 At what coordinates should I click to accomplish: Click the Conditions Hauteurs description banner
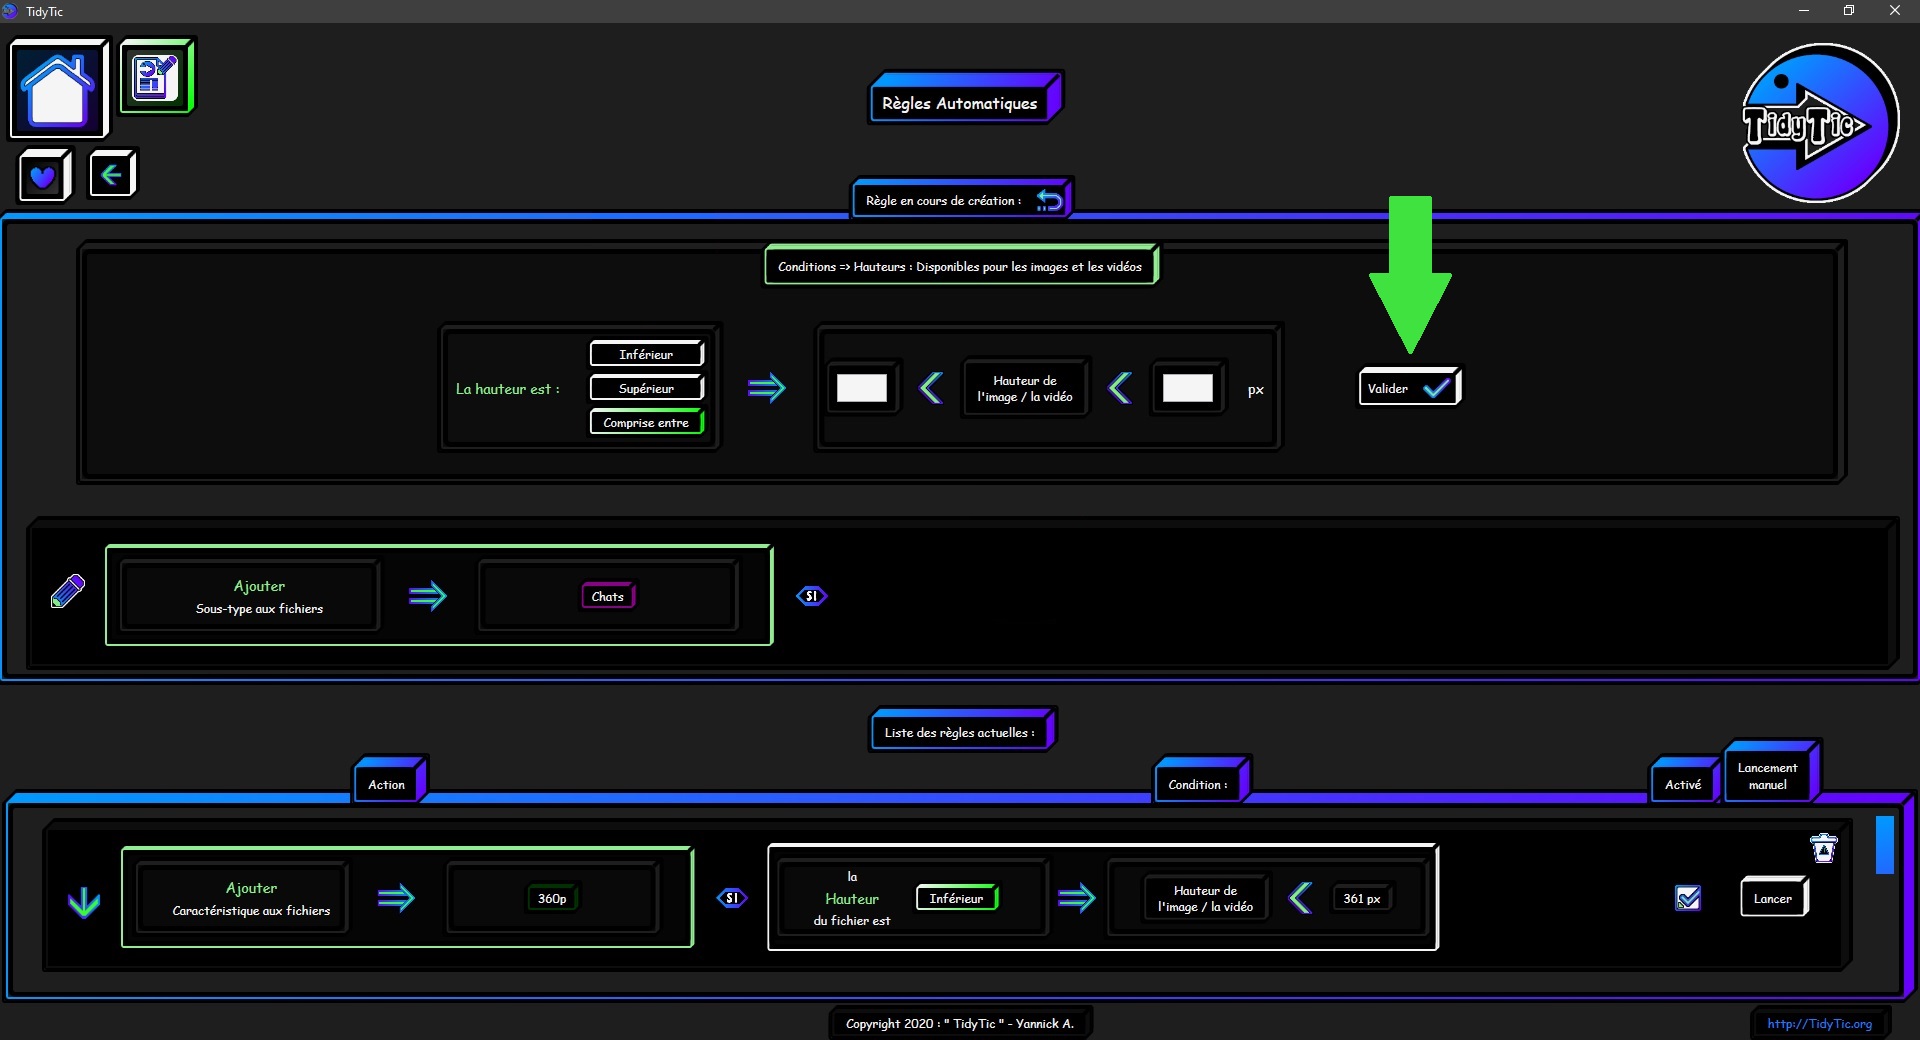click(x=960, y=266)
